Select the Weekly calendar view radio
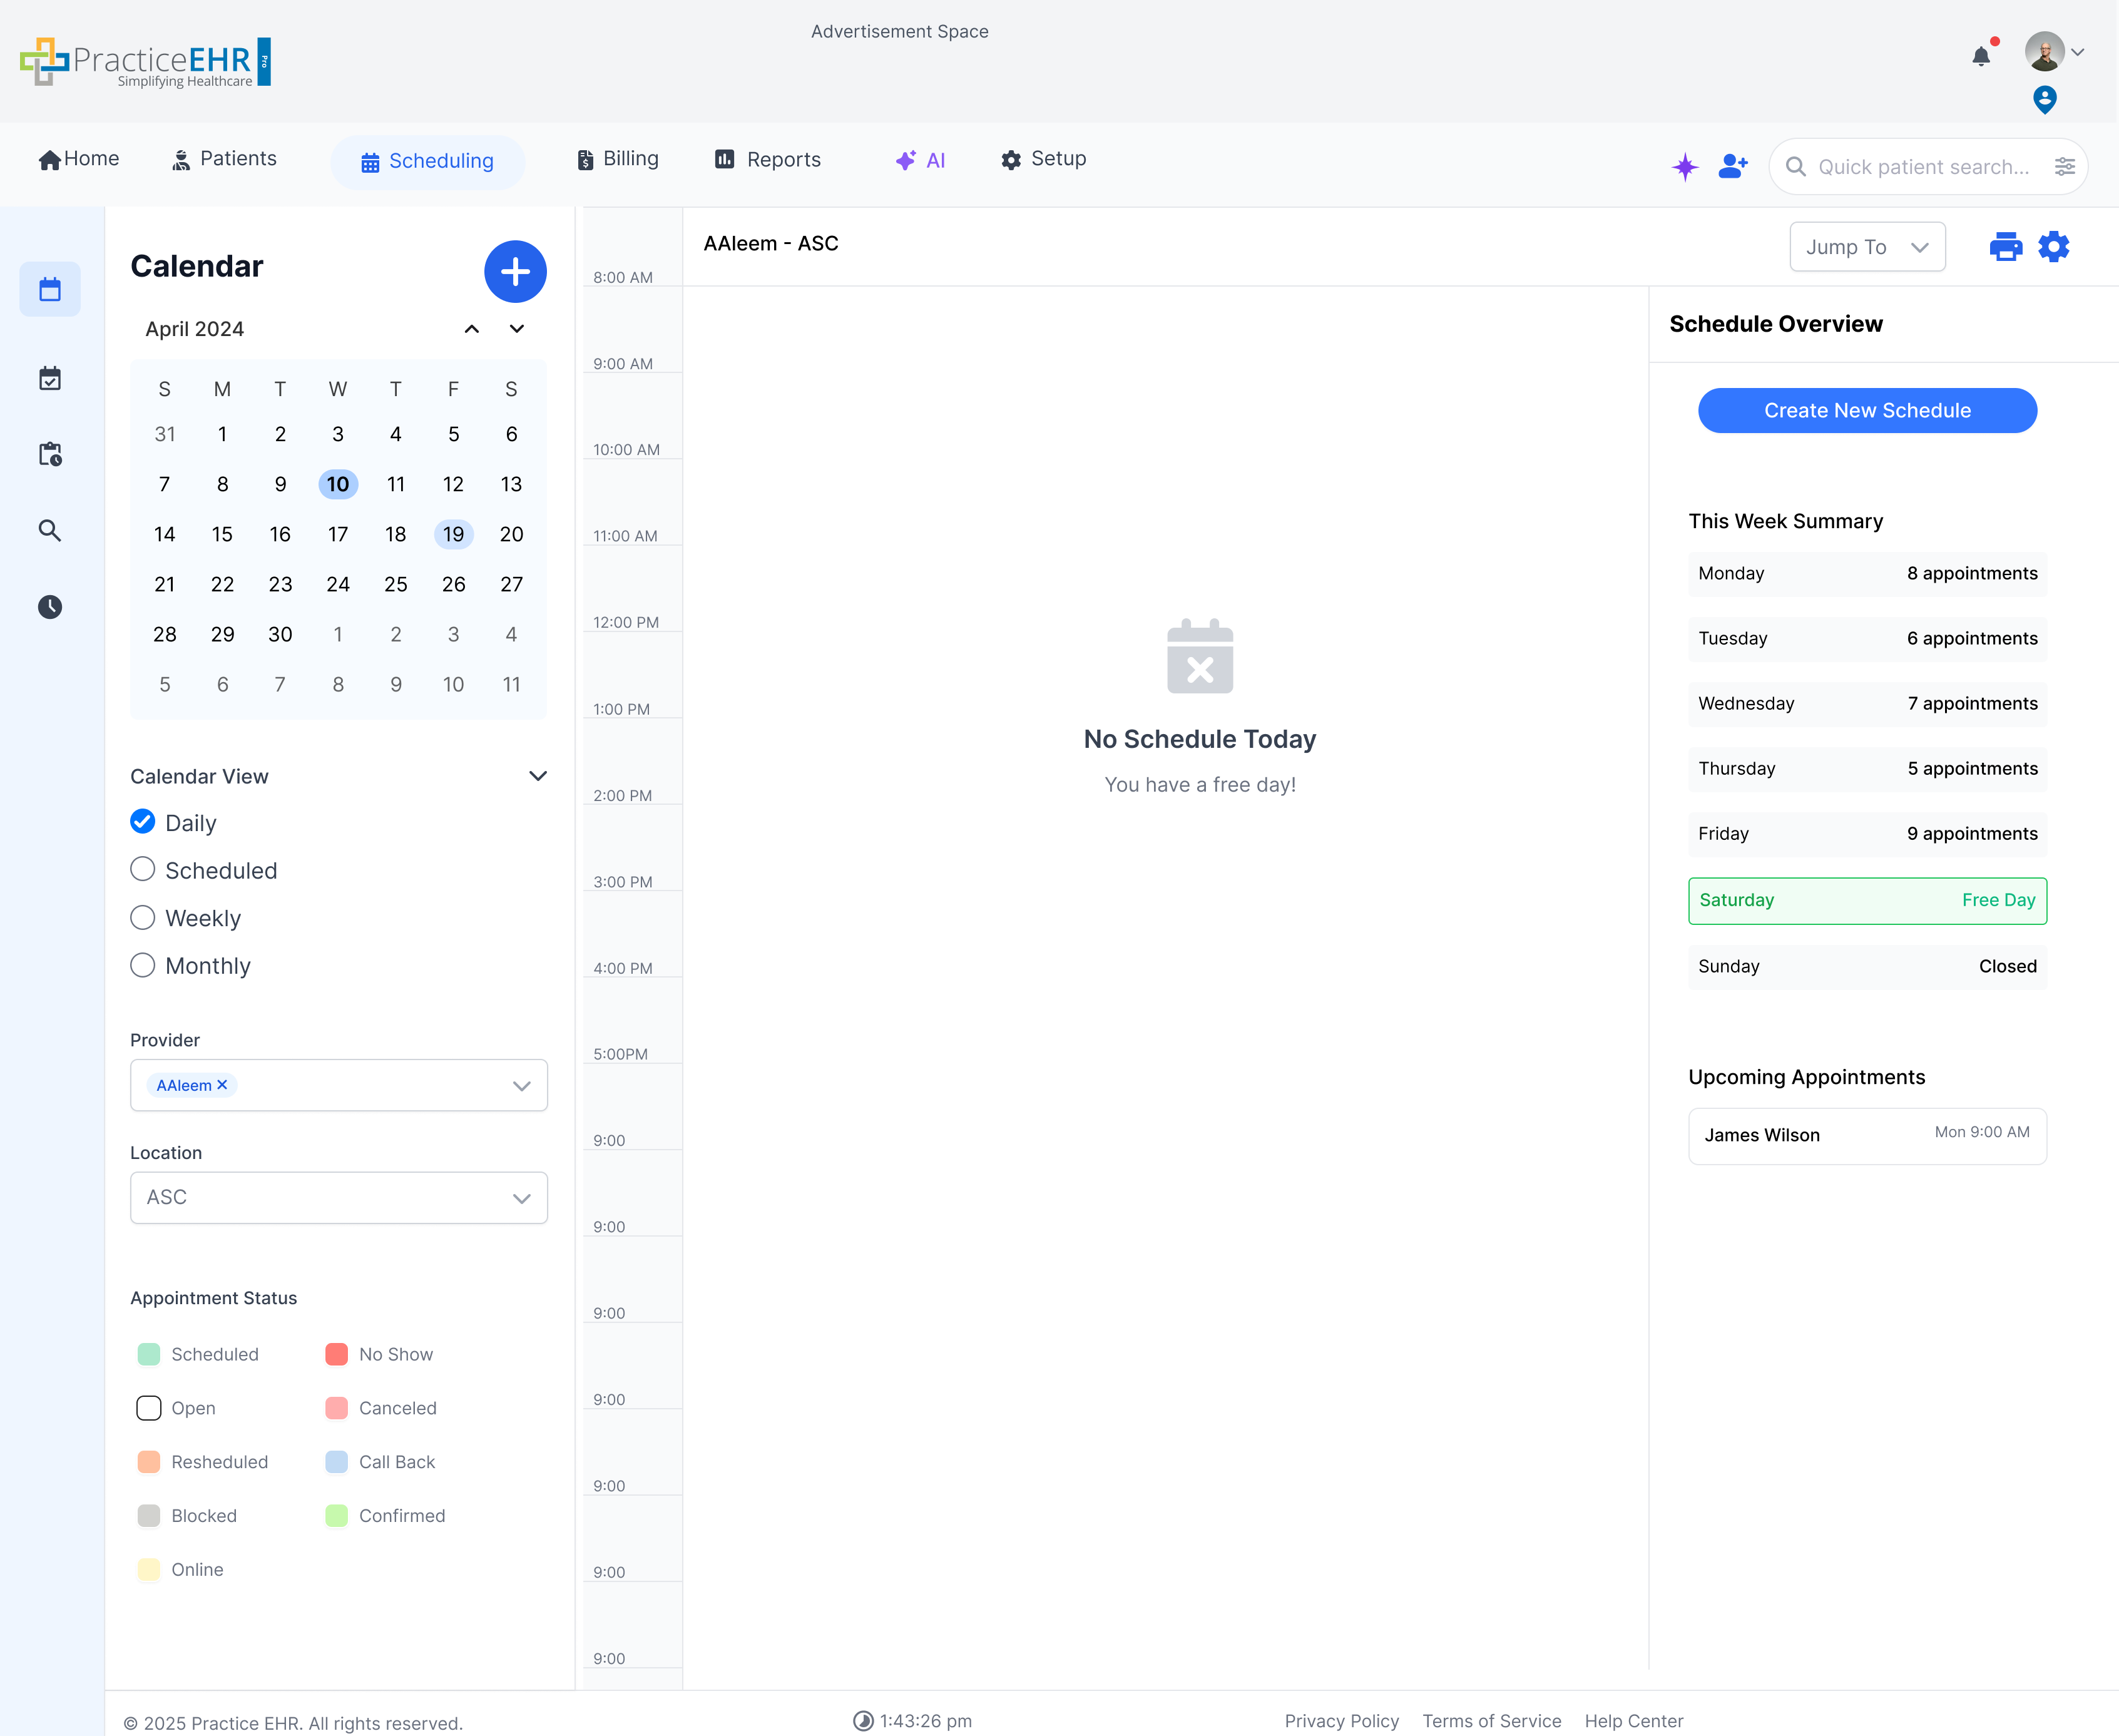This screenshot has width=2119, height=1736. tap(143, 918)
